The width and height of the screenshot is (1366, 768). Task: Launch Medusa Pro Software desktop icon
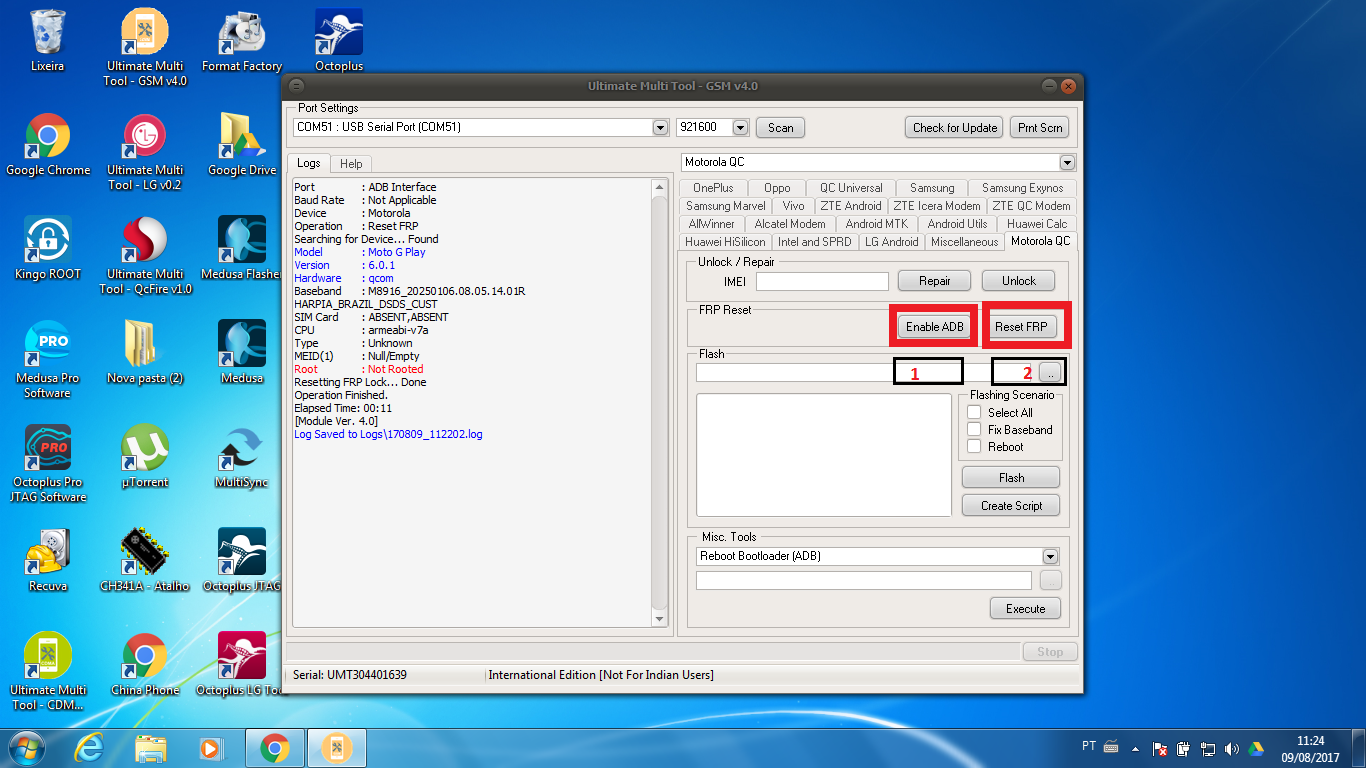click(x=47, y=360)
